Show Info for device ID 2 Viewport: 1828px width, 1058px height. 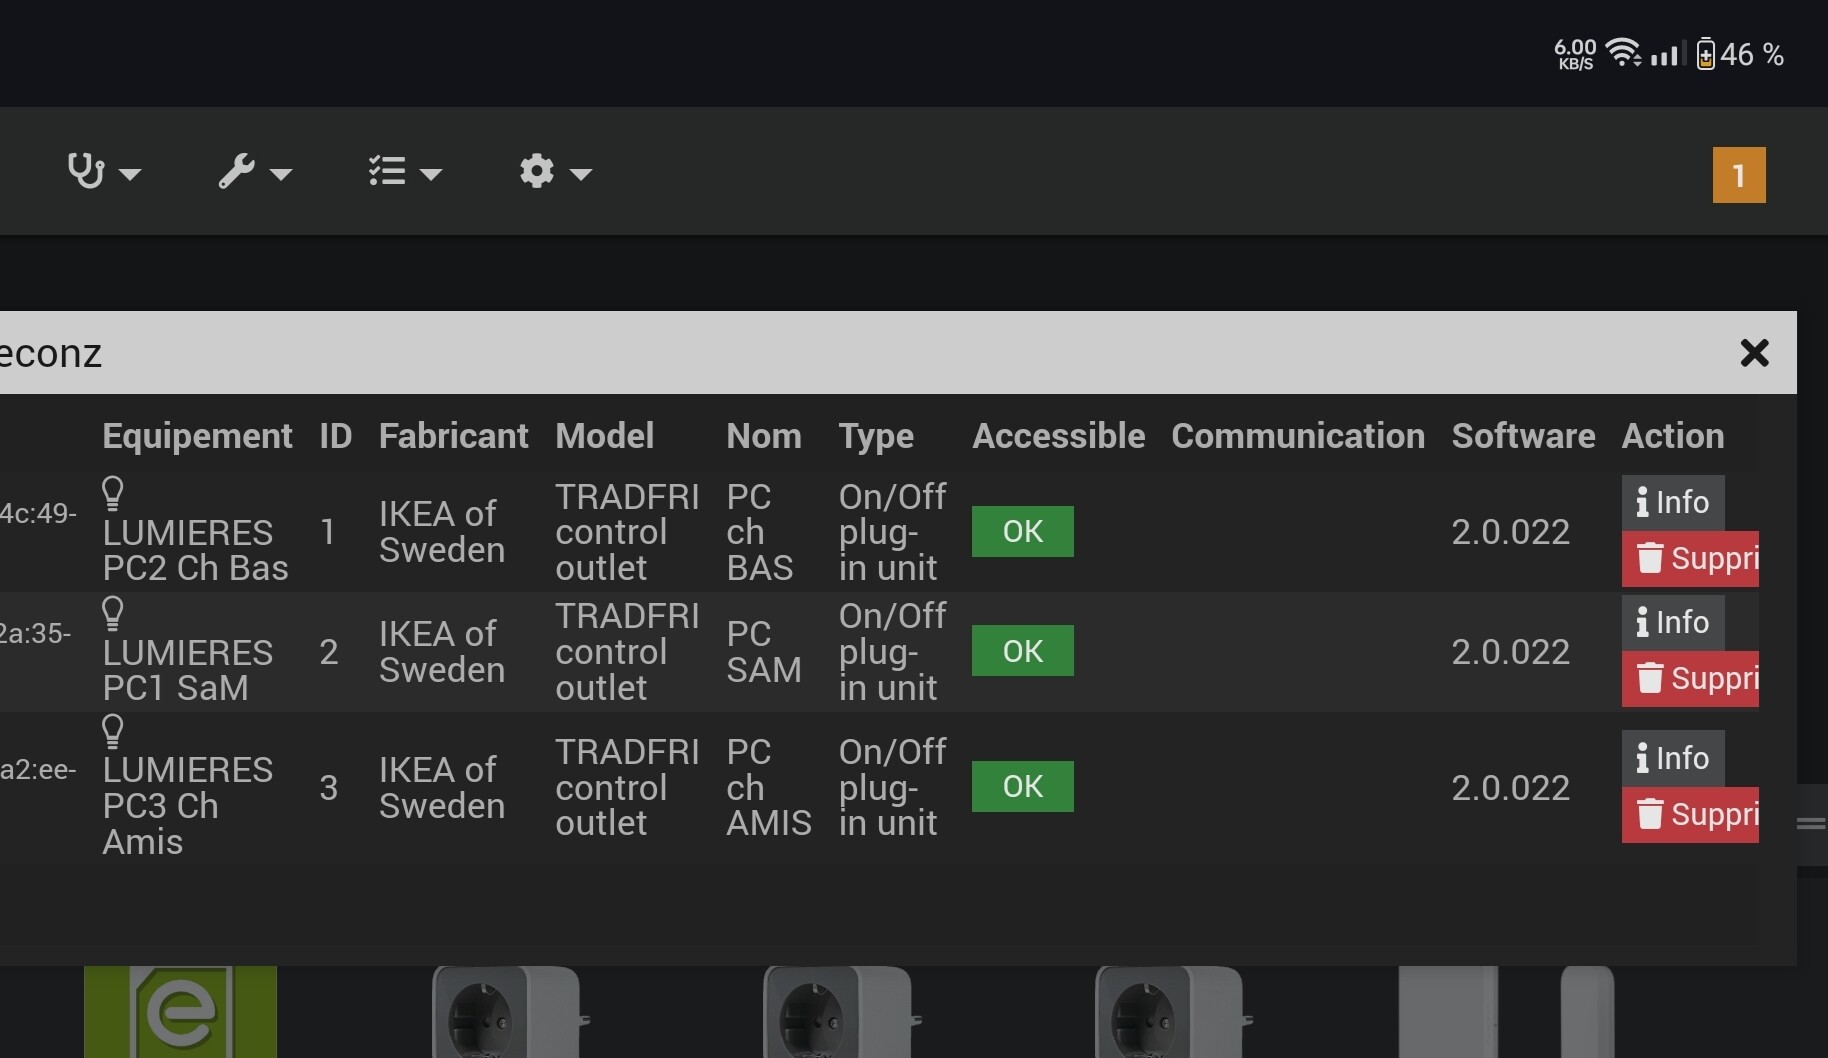tap(1672, 622)
